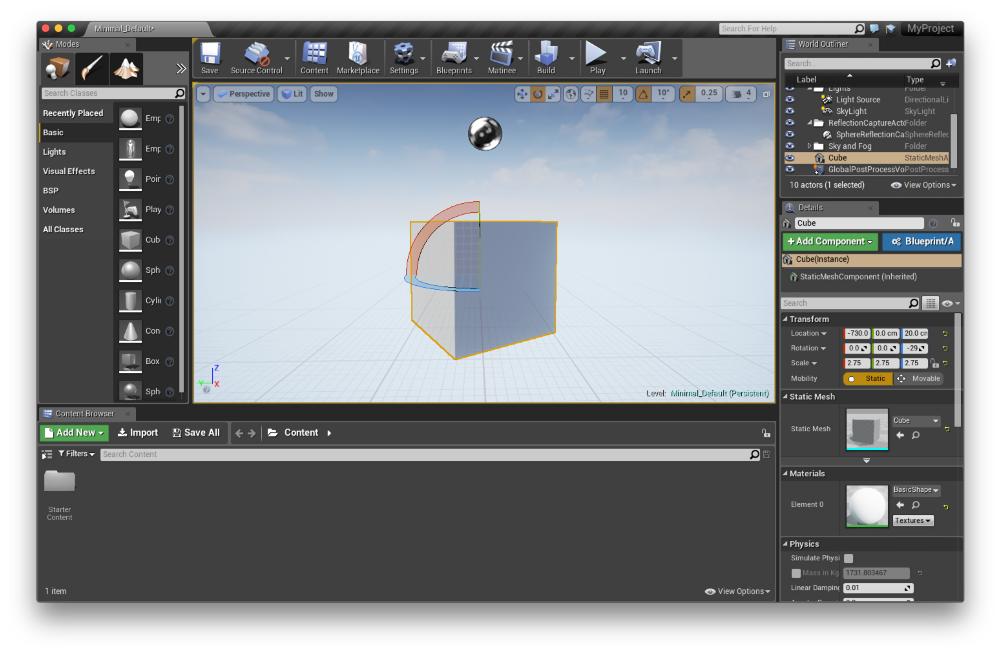The width and height of the screenshot is (1000, 653).
Task: Click the Add Component button
Action: tap(829, 242)
